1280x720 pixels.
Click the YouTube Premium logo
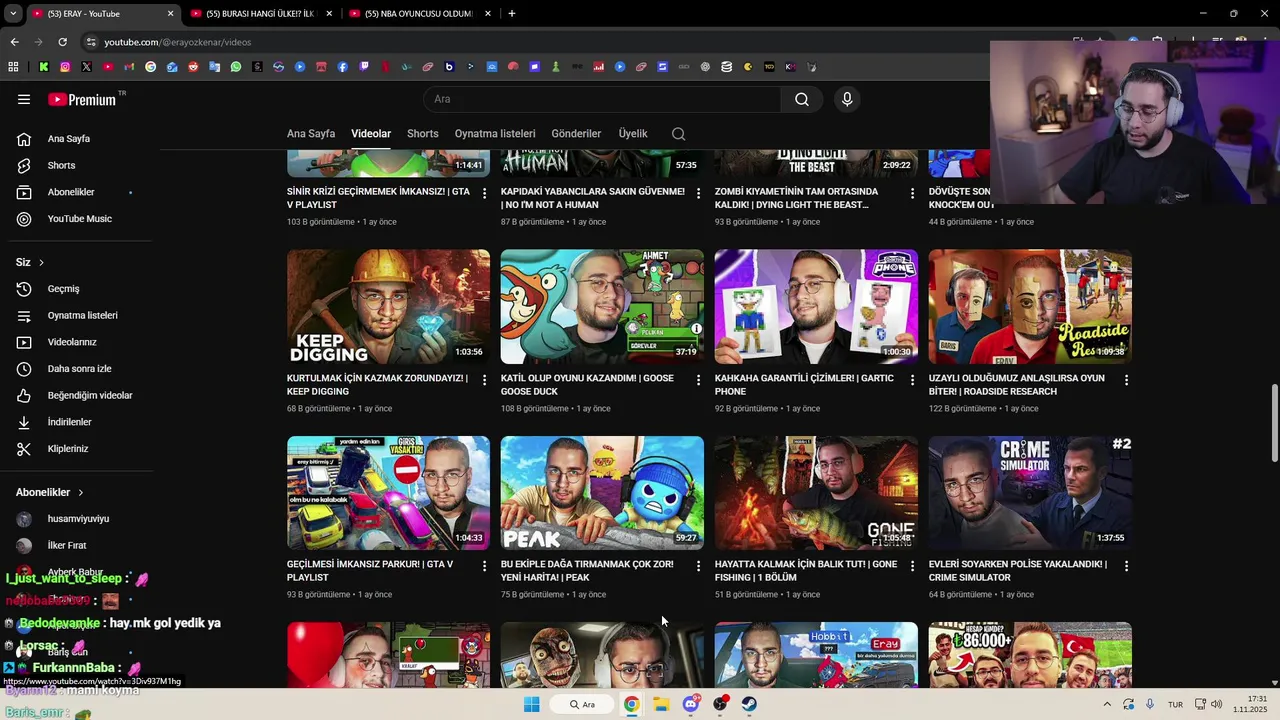[x=83, y=99]
